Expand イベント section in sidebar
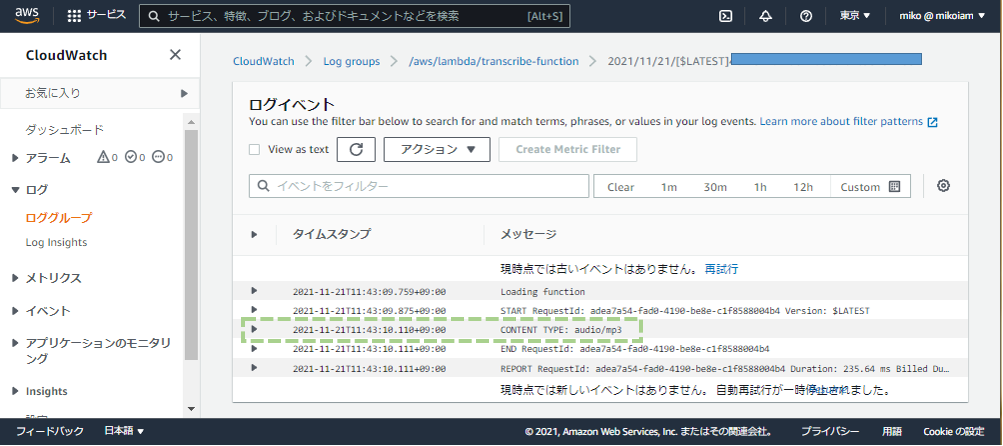The width and height of the screenshot is (1003, 446). [15, 311]
